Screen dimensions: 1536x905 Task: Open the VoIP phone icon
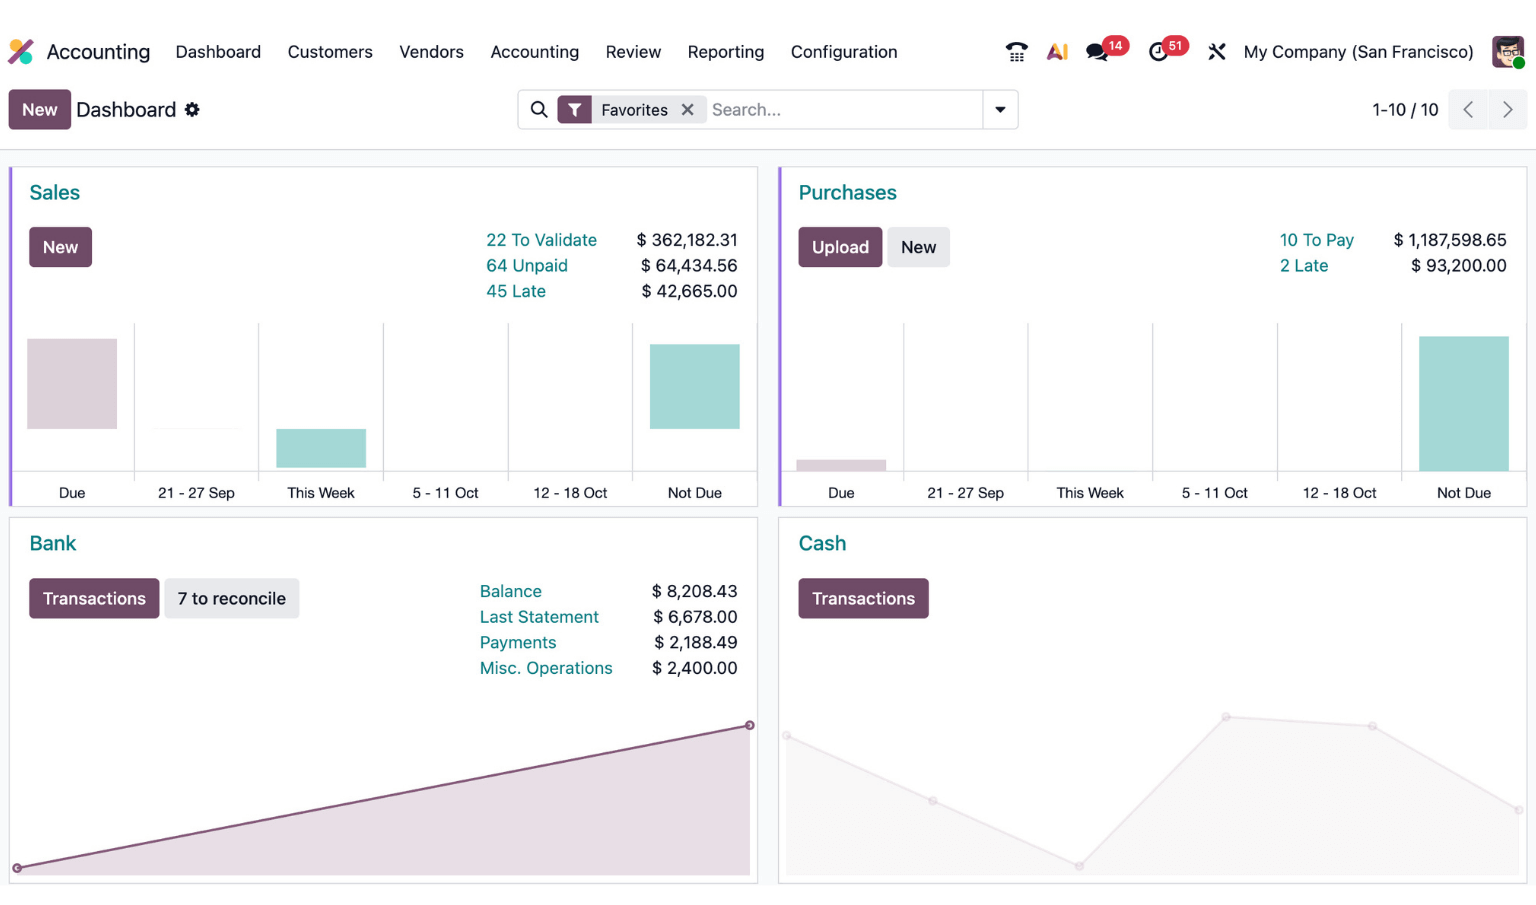pyautogui.click(x=1016, y=52)
